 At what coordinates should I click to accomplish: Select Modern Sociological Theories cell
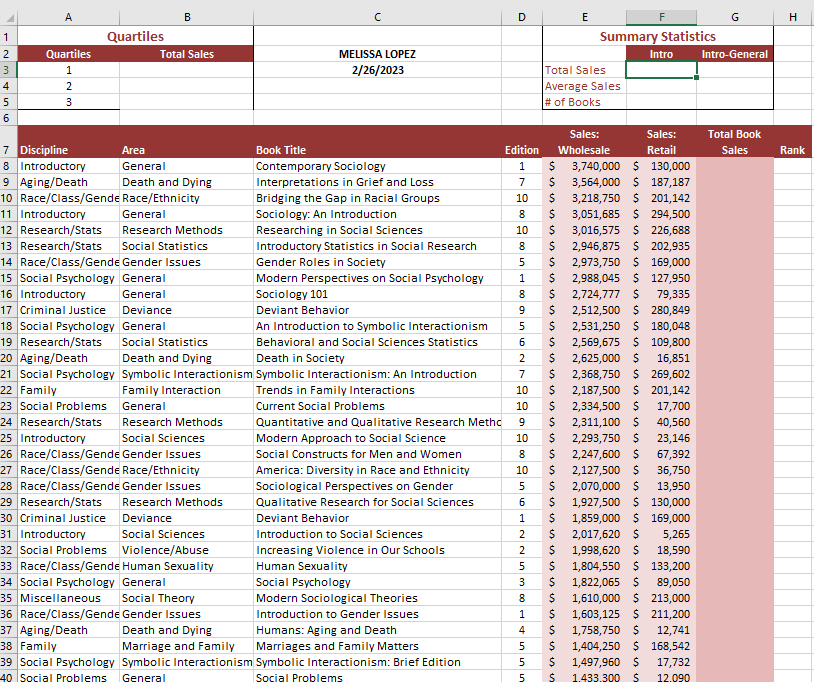point(377,598)
